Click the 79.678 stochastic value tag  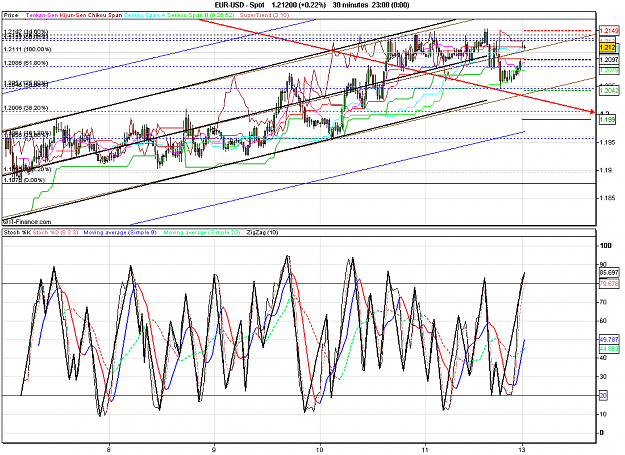pos(609,284)
